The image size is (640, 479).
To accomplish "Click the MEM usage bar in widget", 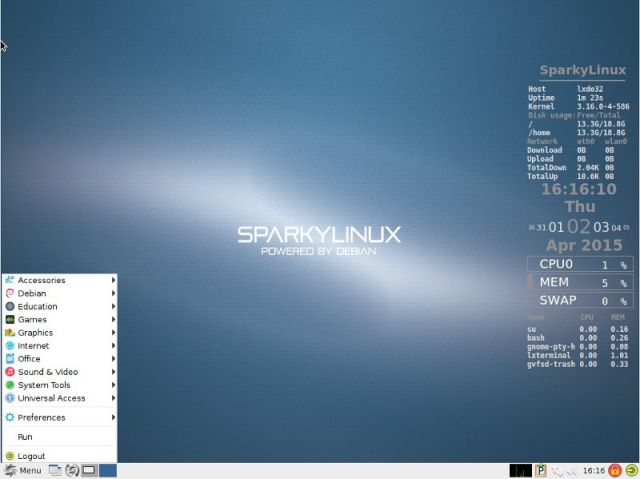I will click(580, 282).
